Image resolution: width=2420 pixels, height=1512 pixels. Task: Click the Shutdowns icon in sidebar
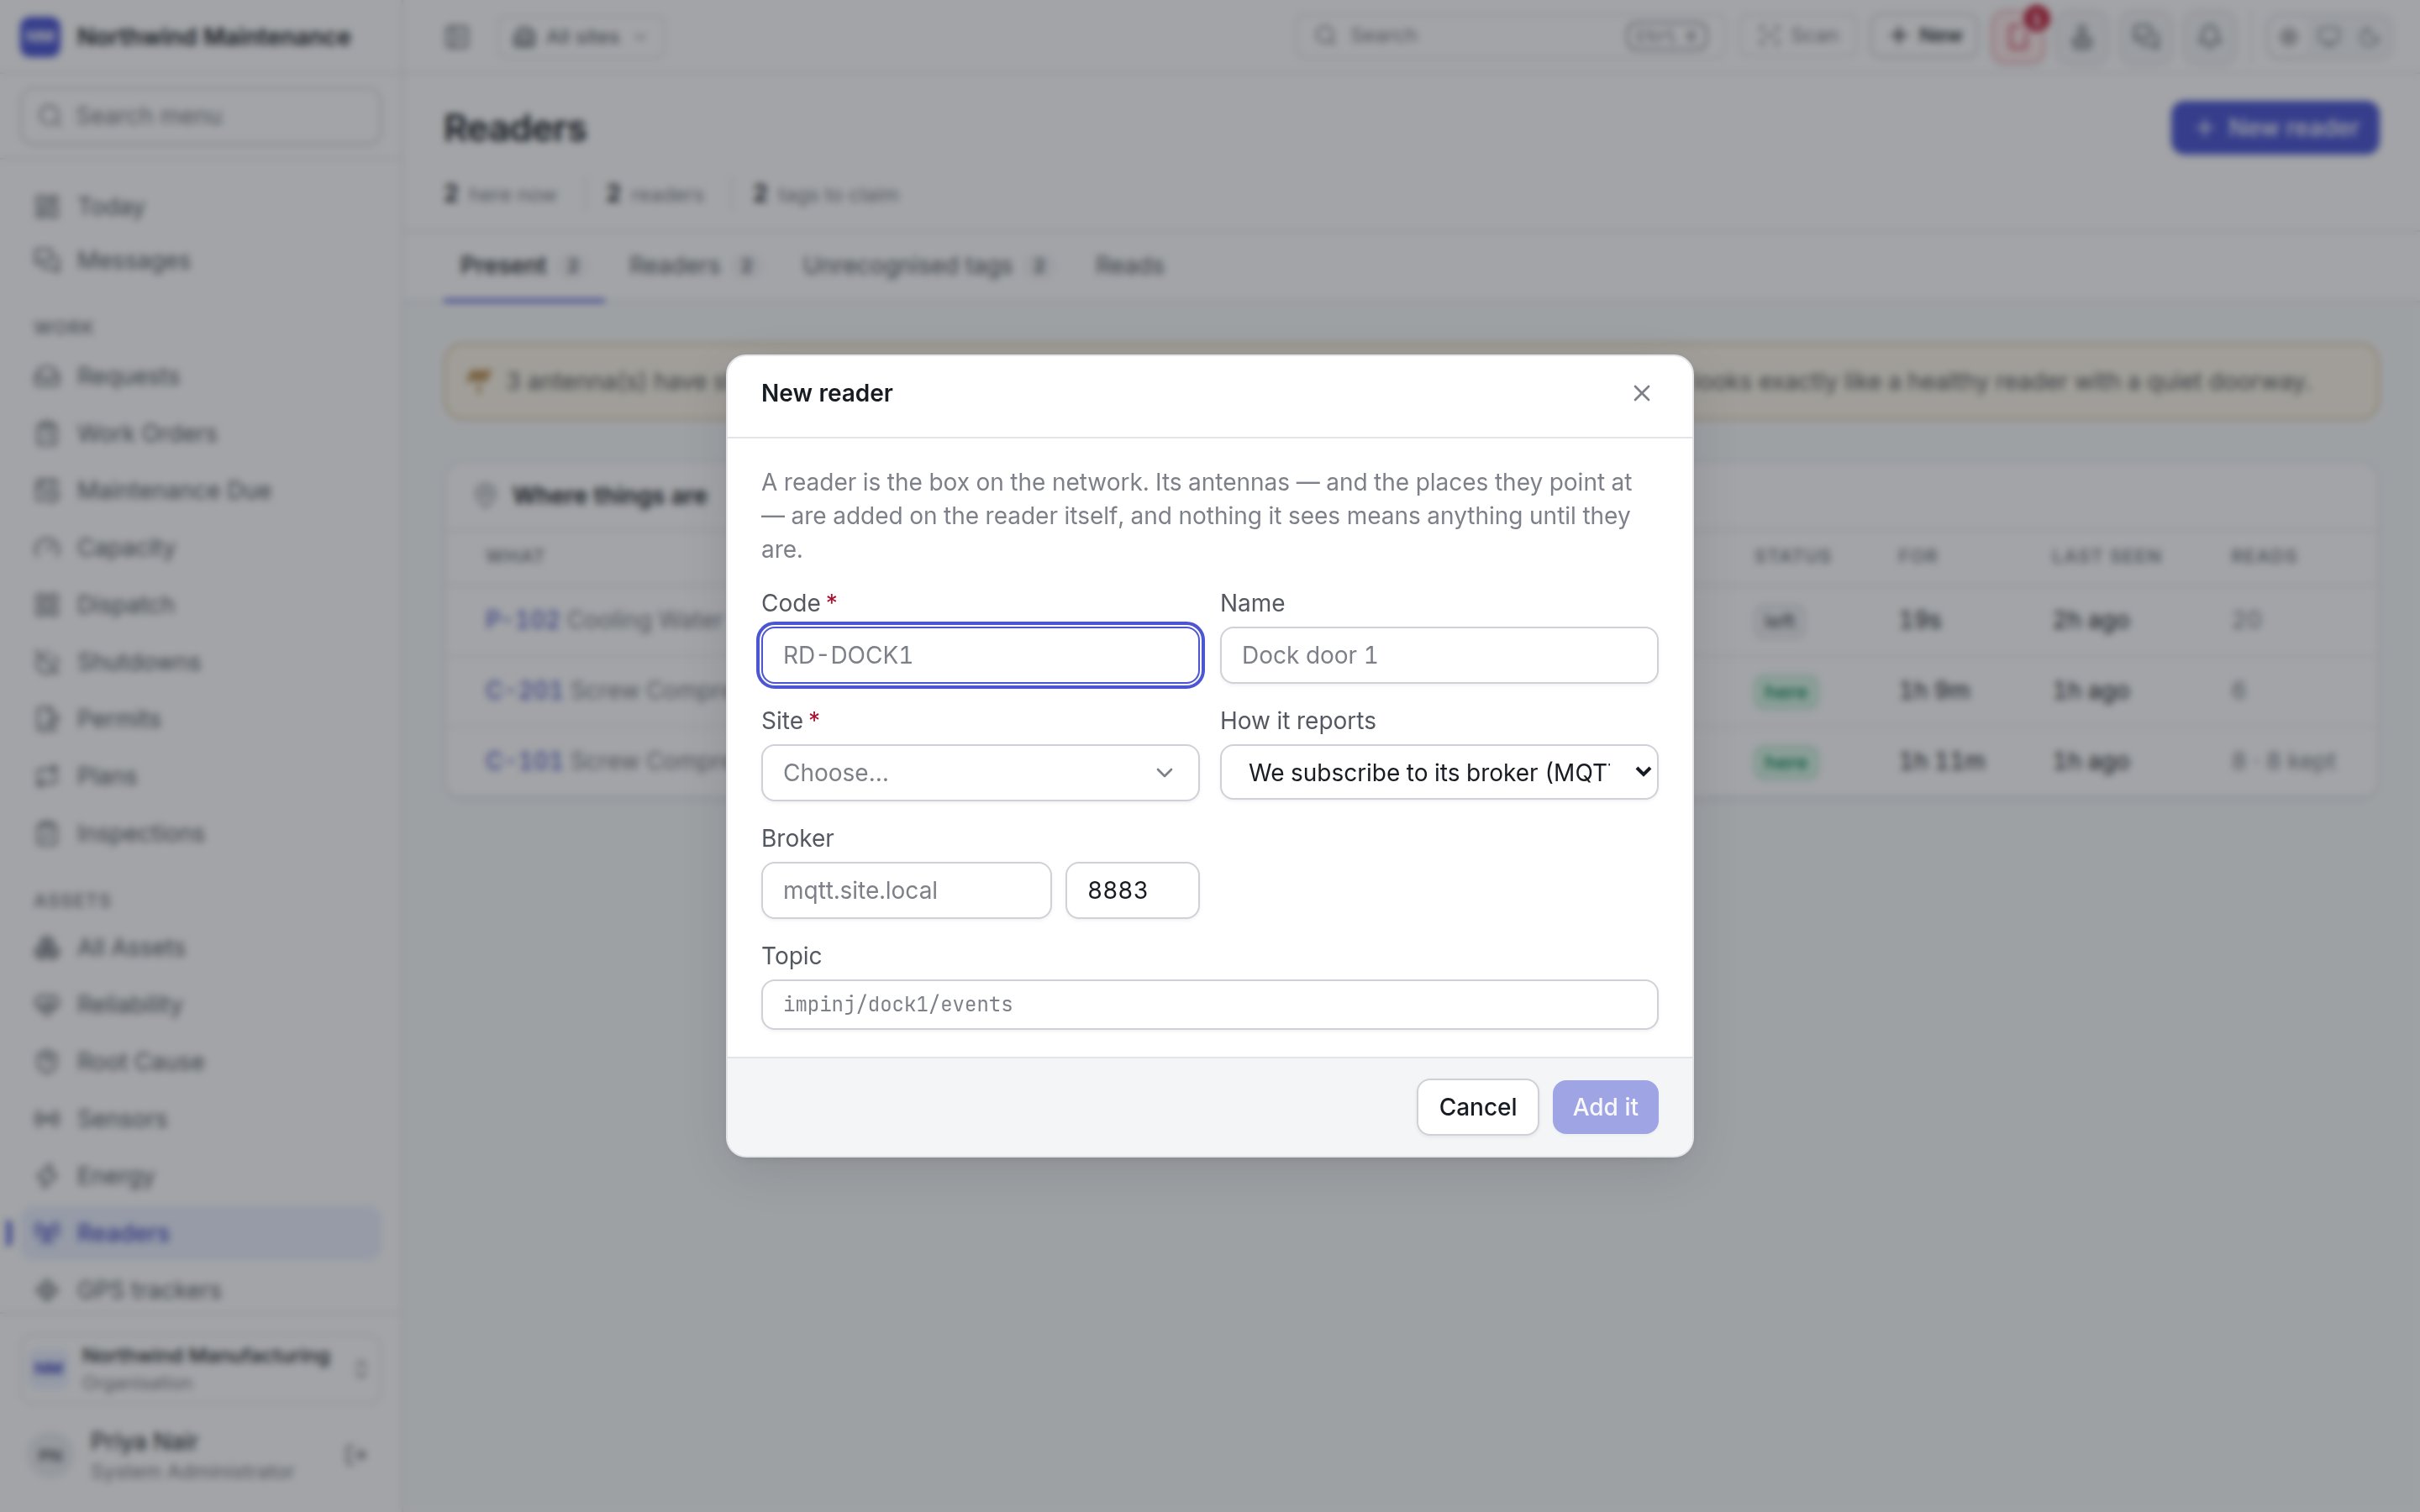(47, 662)
